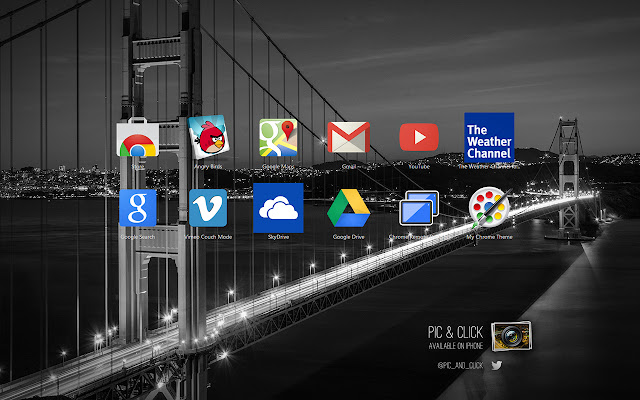The image size is (640, 400).
Task: Click the 'Store' label text
Action: coord(138,167)
